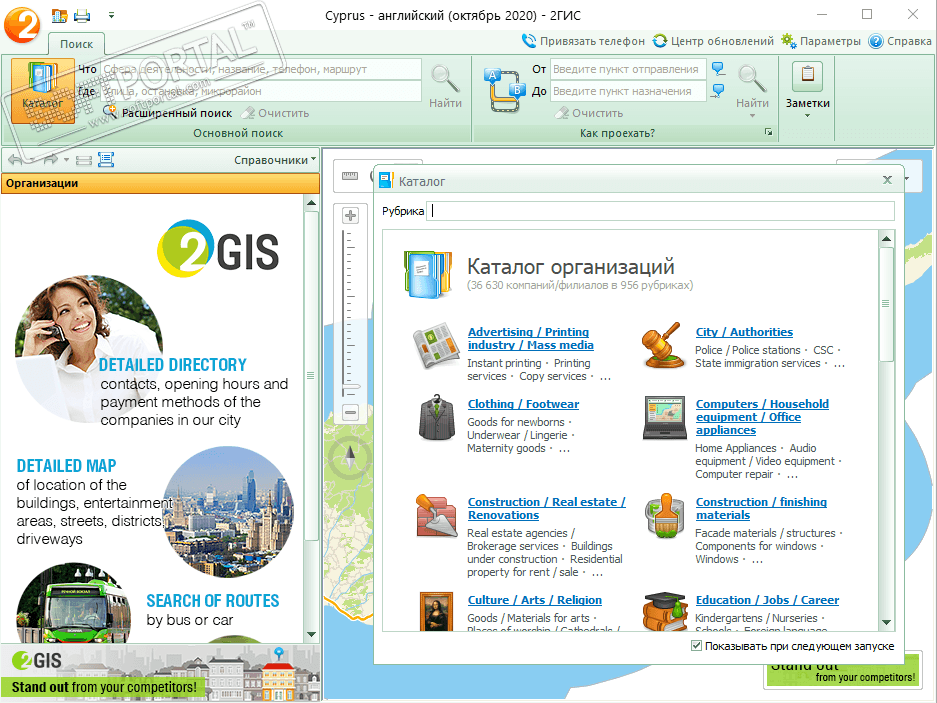
Task: Click the left panel scrollbar down arrow
Action: [311, 634]
